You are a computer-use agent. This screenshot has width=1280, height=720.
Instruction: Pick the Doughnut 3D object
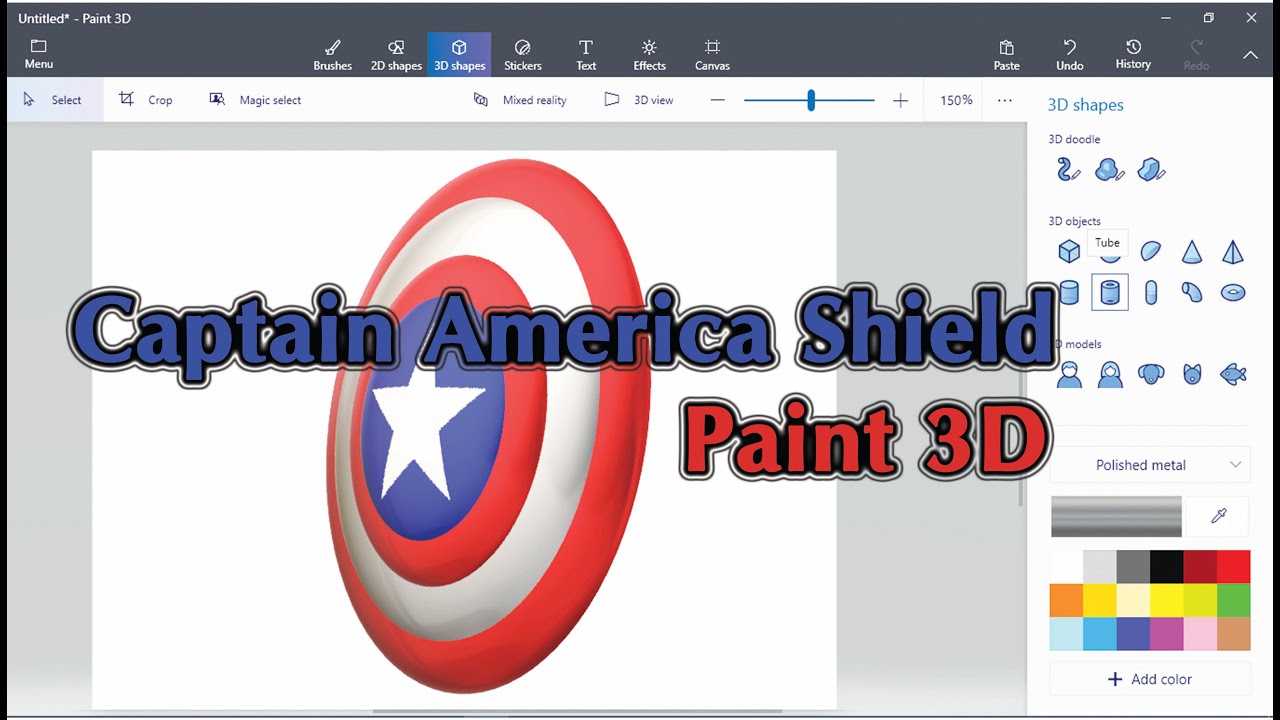[1233, 293]
